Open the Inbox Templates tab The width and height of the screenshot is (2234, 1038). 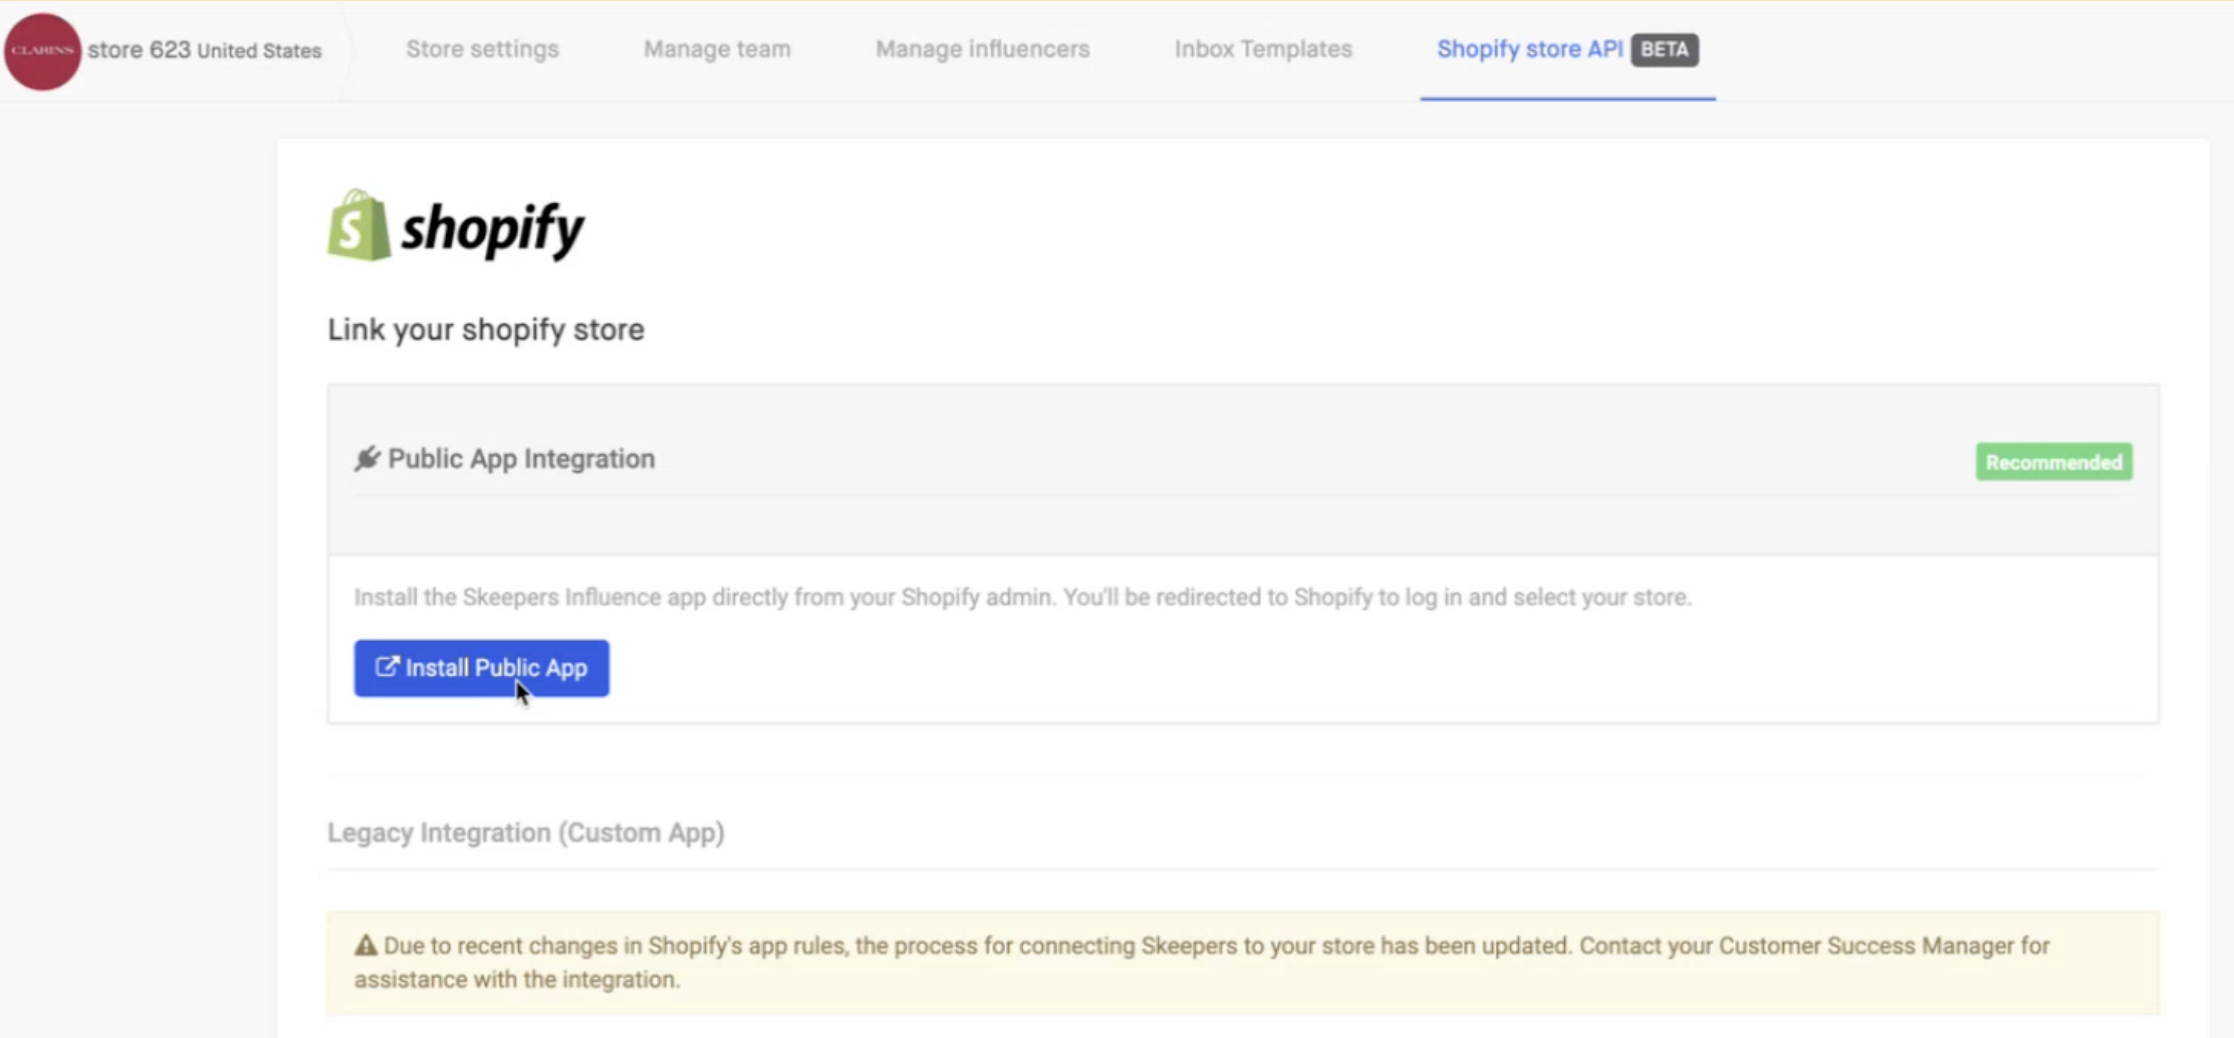pyautogui.click(x=1263, y=49)
